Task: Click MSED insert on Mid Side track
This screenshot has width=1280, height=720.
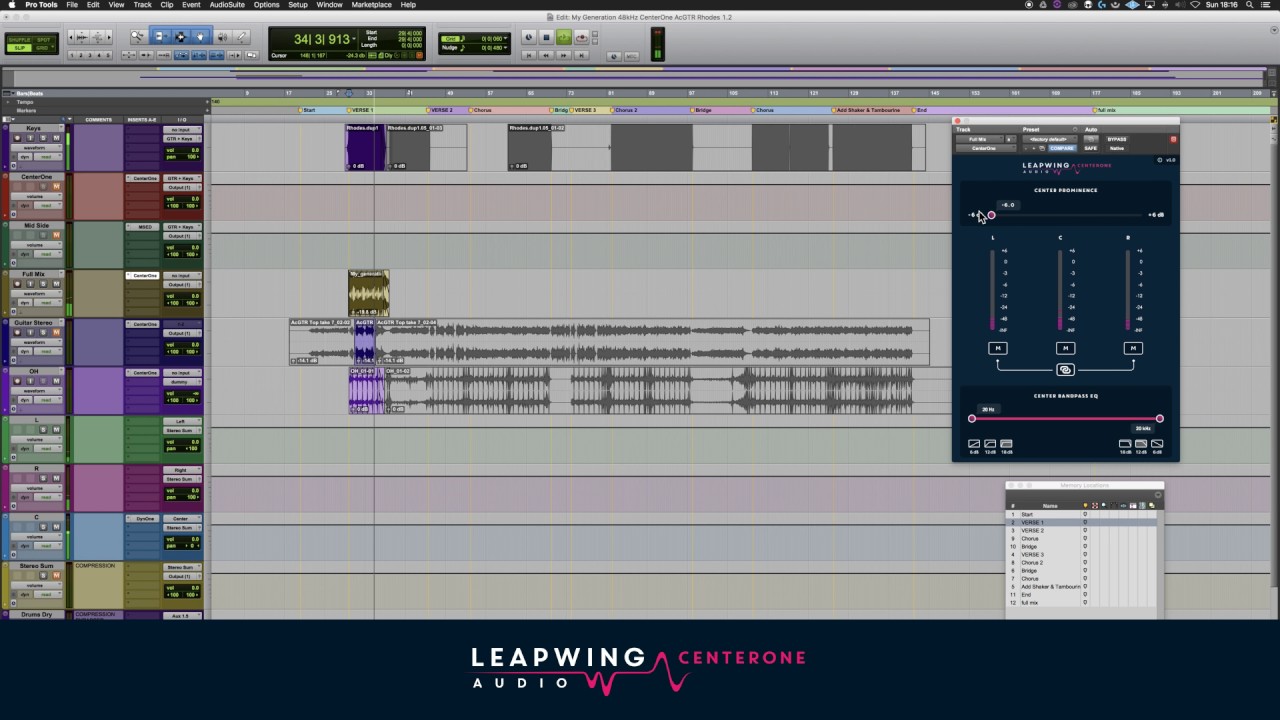Action: coord(145,227)
